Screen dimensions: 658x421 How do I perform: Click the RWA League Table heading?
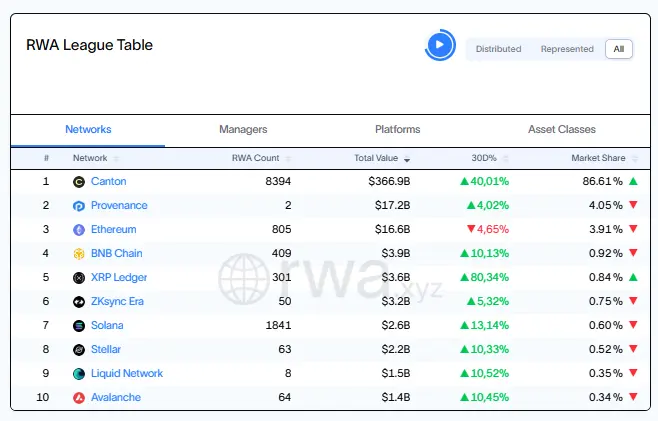coord(89,45)
